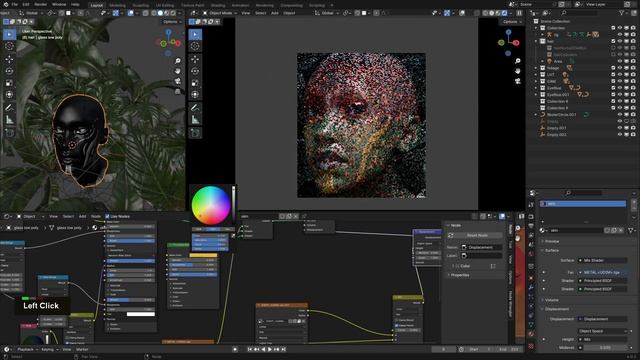The height and width of the screenshot is (360, 640).
Task: Click the node Name field showing Displacement
Action: [481, 247]
